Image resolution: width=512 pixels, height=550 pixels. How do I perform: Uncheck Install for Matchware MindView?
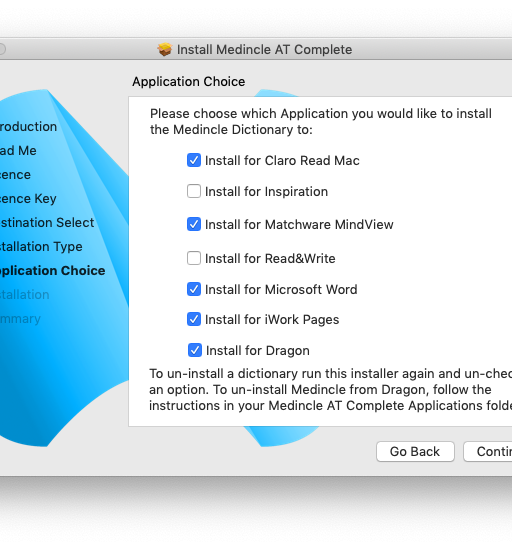coord(194,224)
